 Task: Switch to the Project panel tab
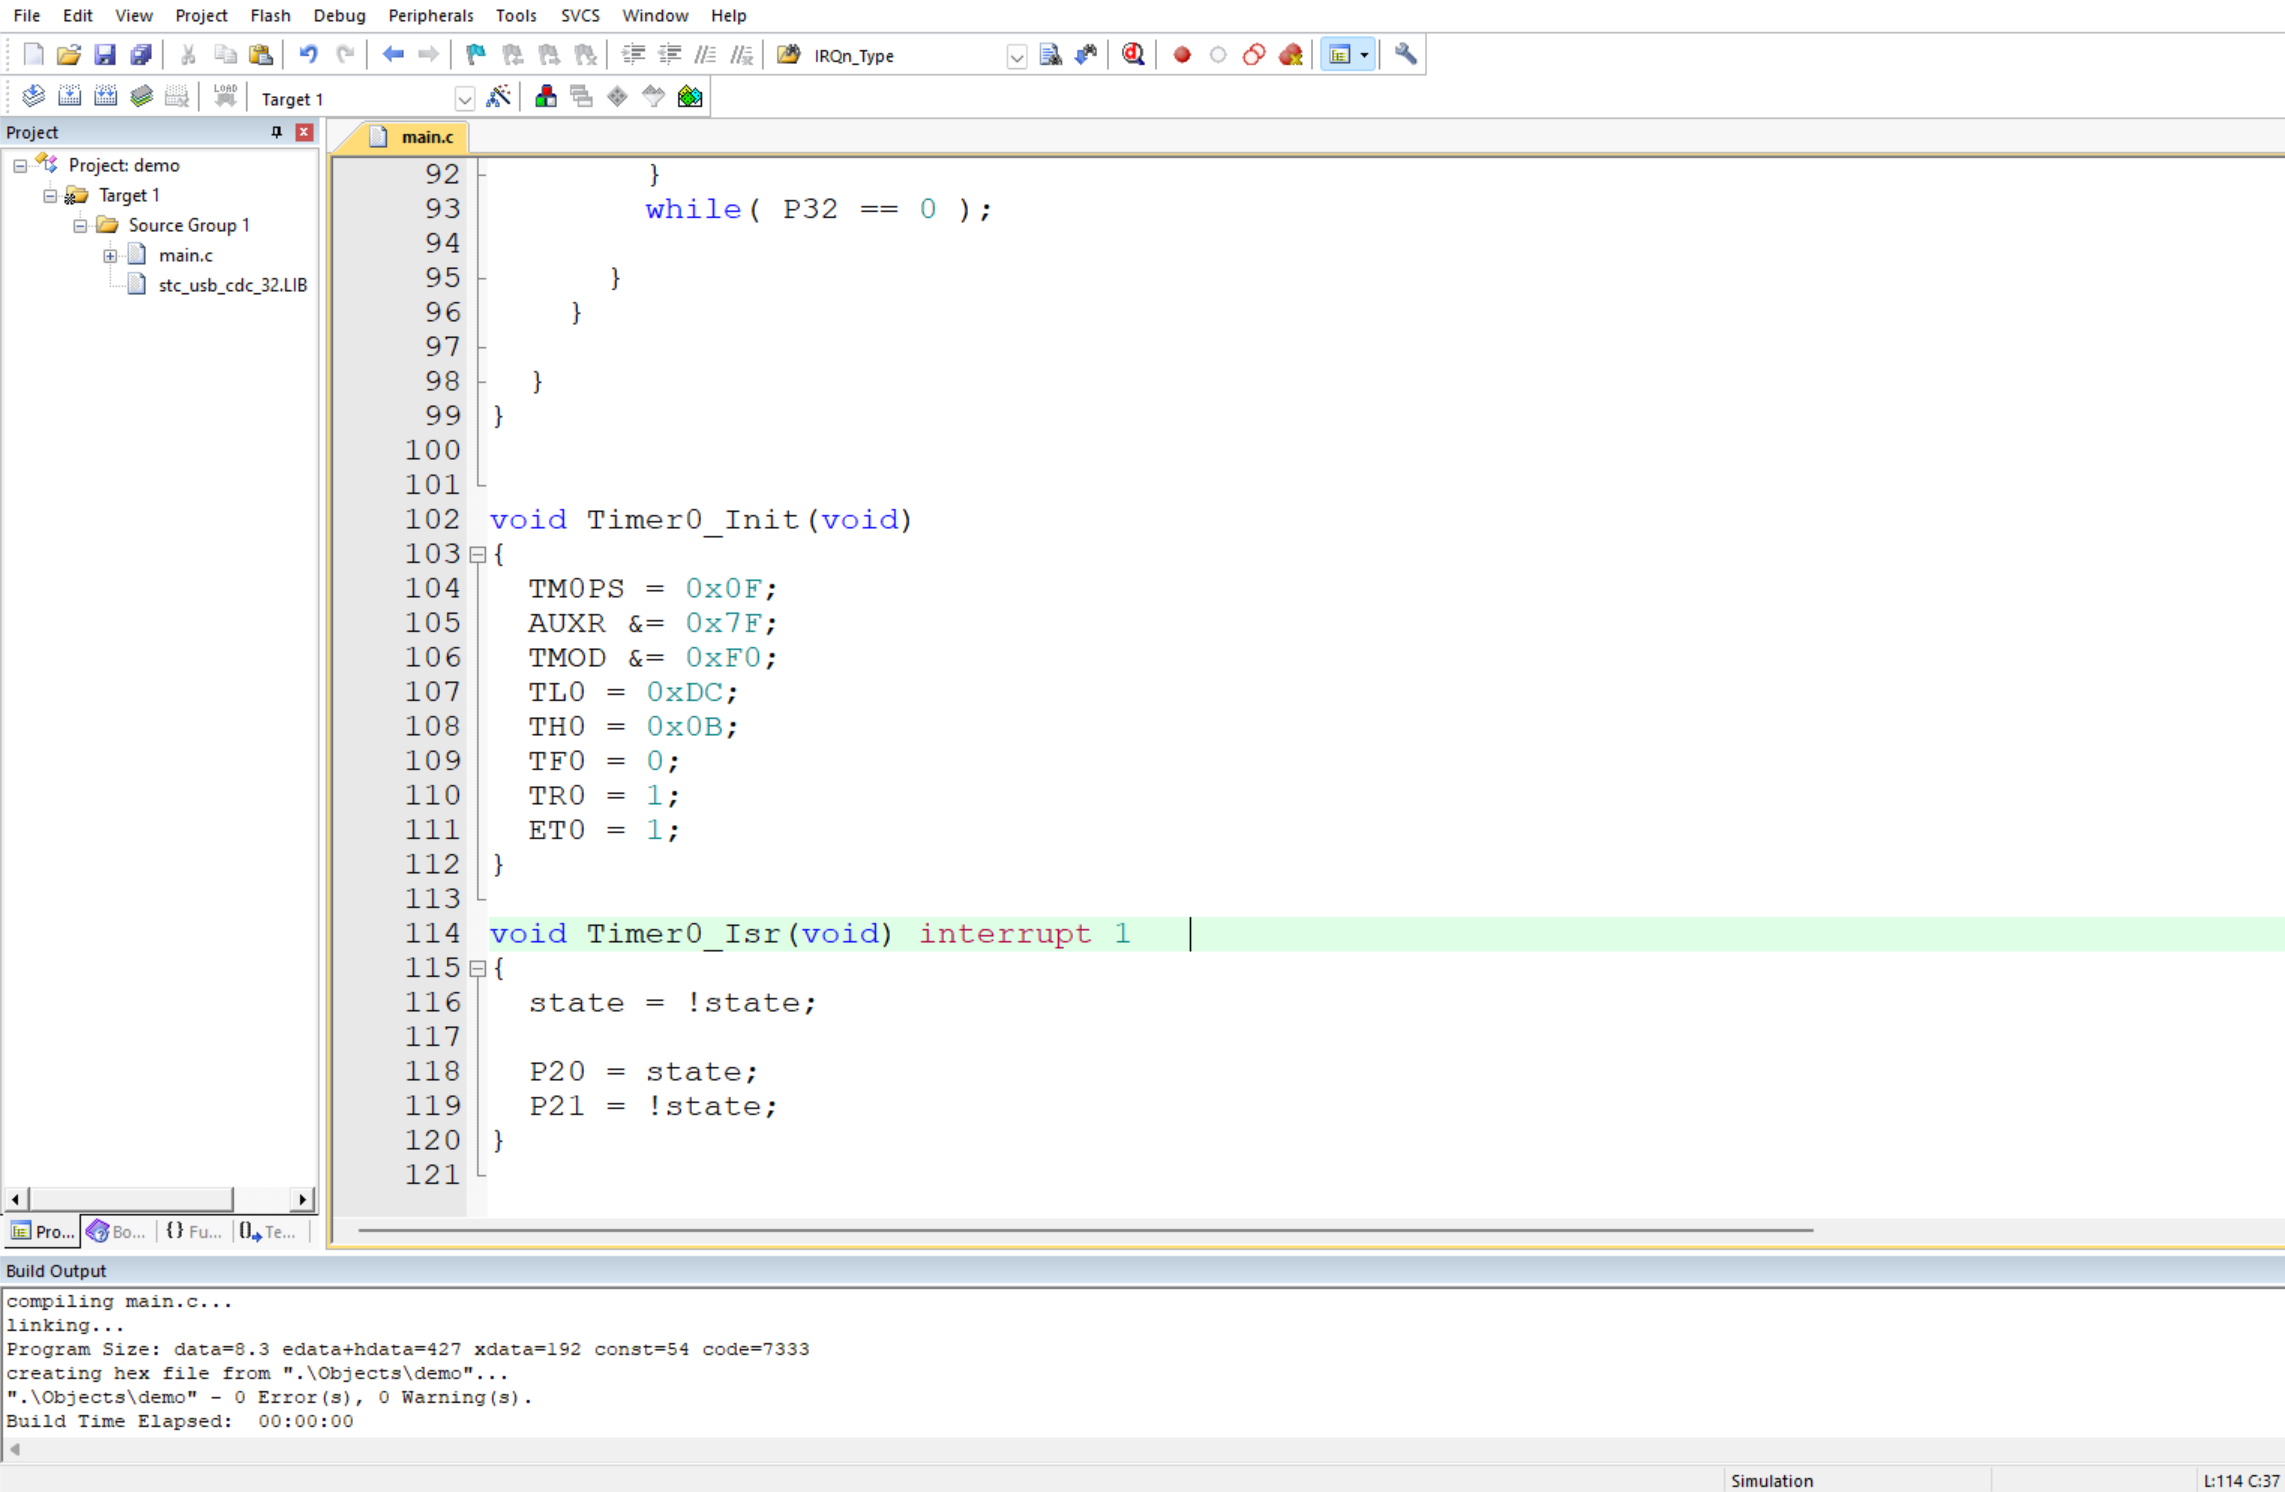point(43,1232)
